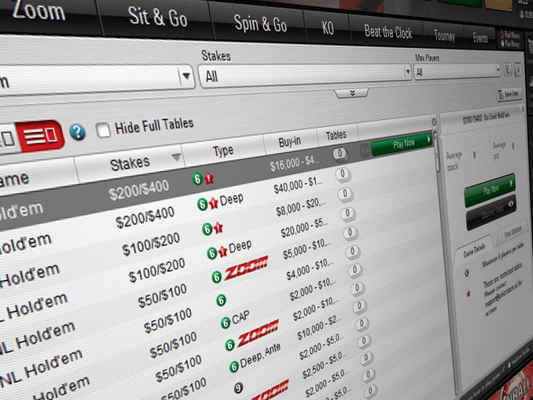
Task: Select the $10,000 - $2 buy-in cell
Action: click(319, 327)
